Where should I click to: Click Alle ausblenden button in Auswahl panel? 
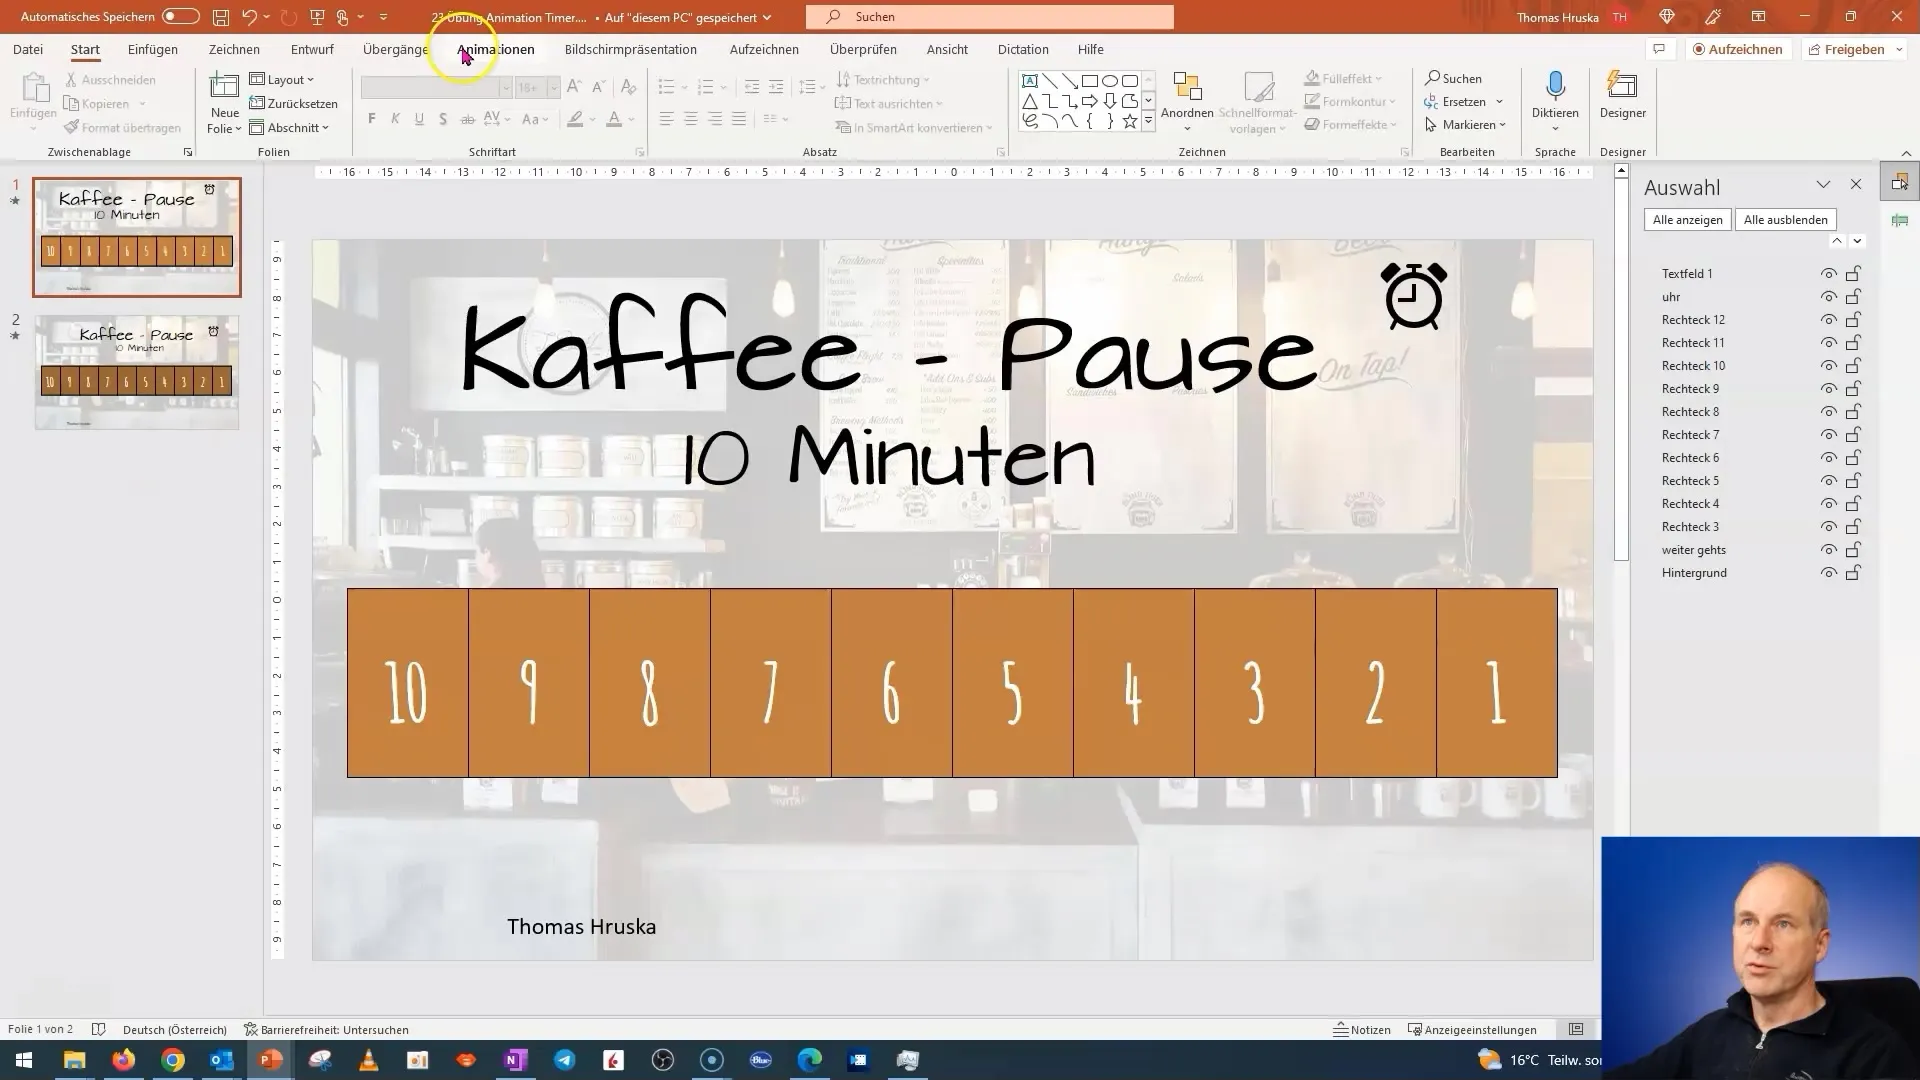1785,219
